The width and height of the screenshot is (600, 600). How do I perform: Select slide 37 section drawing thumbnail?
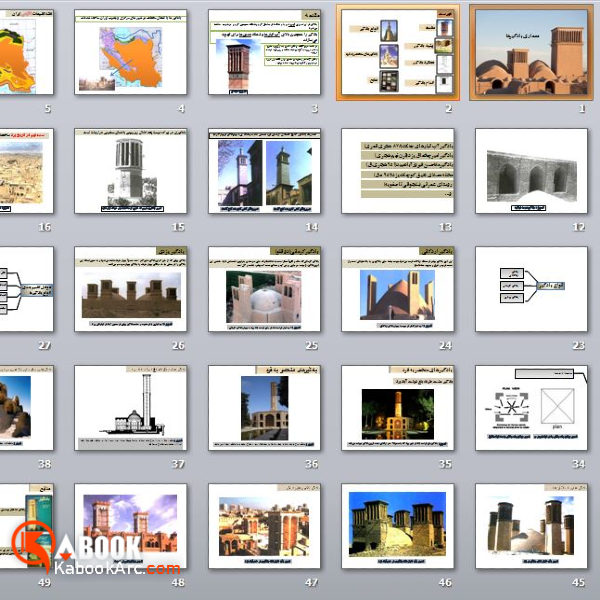point(130,408)
